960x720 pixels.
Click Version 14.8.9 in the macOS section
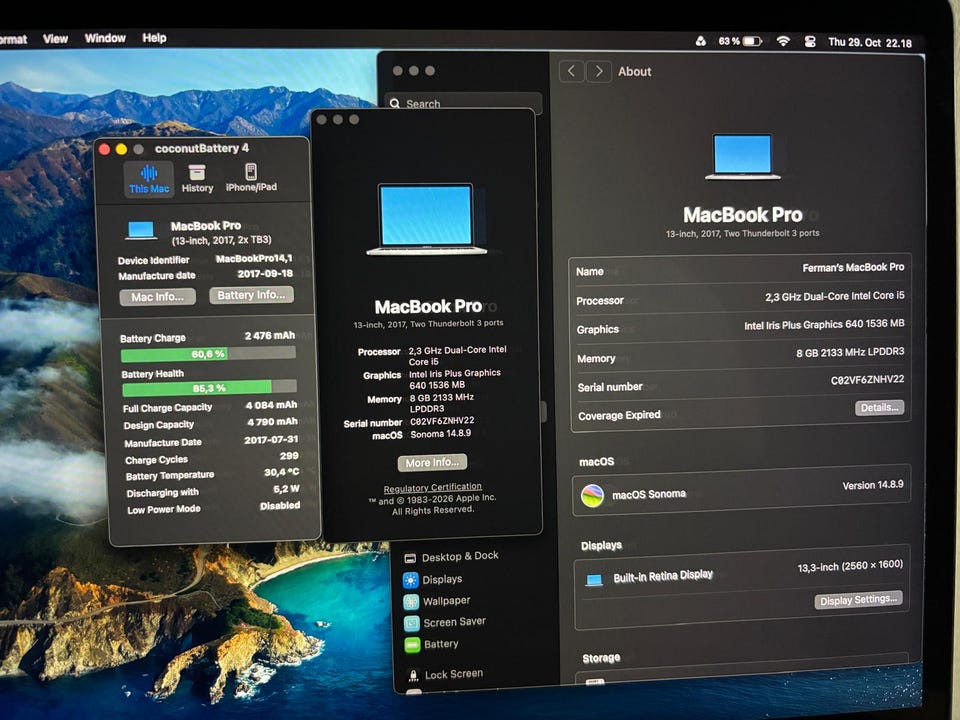872,486
